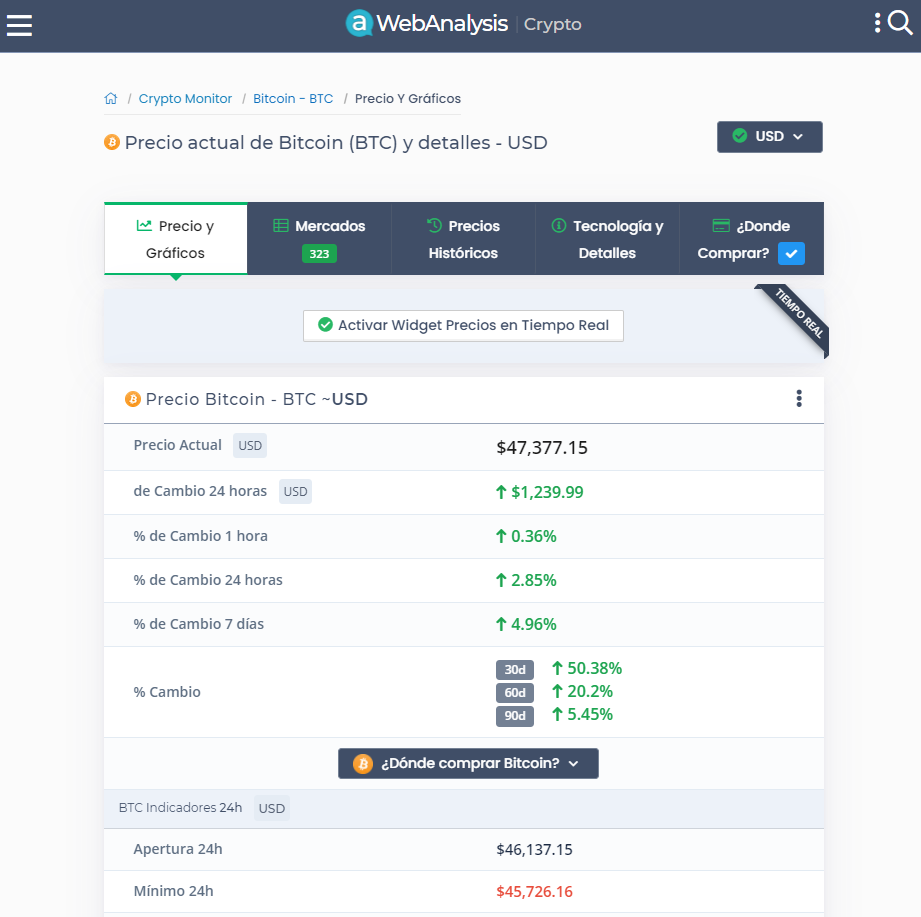The image size is (921, 917).
Task: Enable the real-time prices widget
Action: [463, 325]
